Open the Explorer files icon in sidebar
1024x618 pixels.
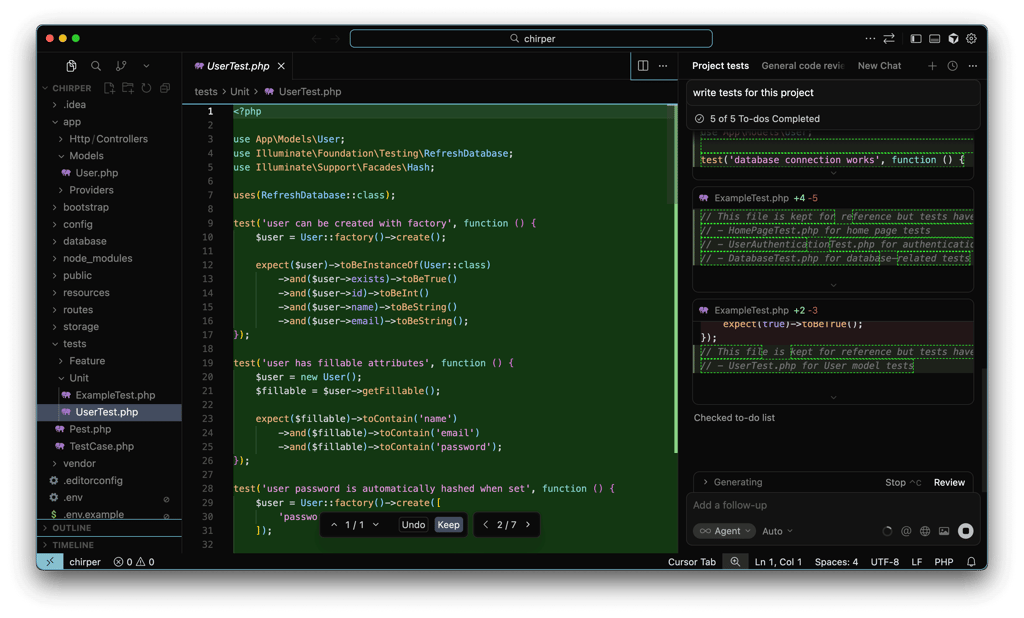click(x=71, y=66)
